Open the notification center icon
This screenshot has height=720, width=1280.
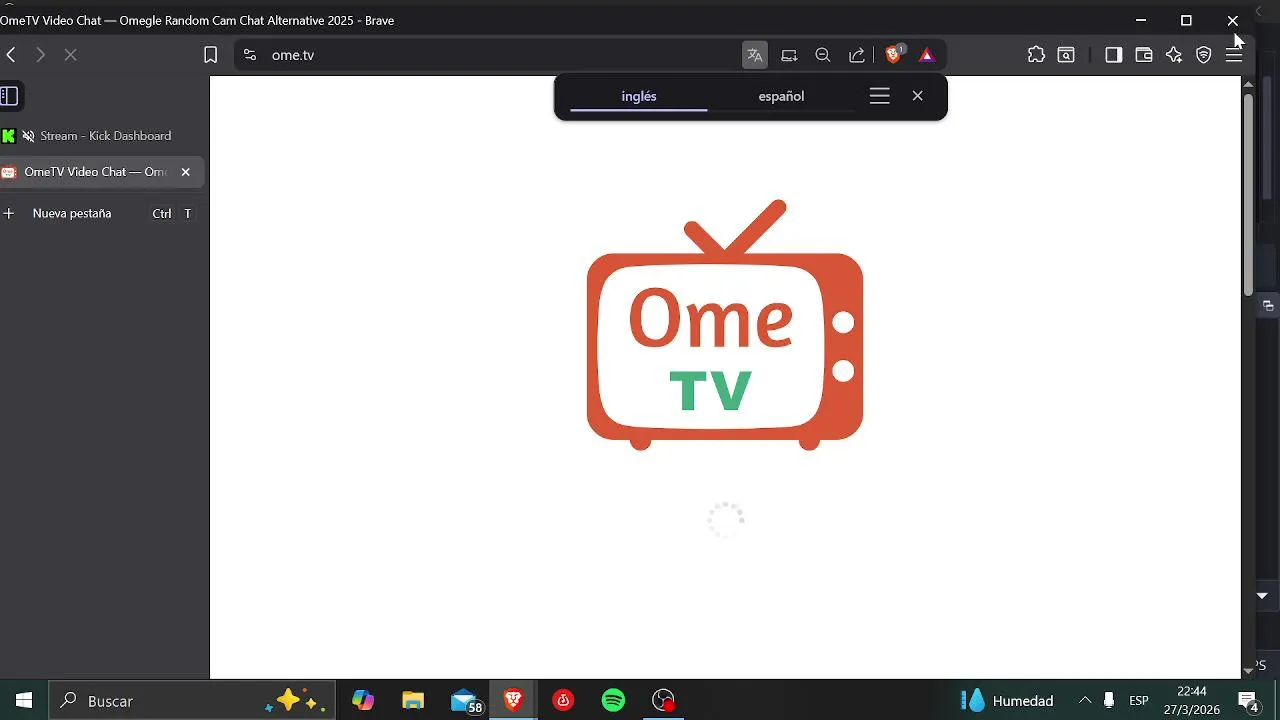(1248, 700)
